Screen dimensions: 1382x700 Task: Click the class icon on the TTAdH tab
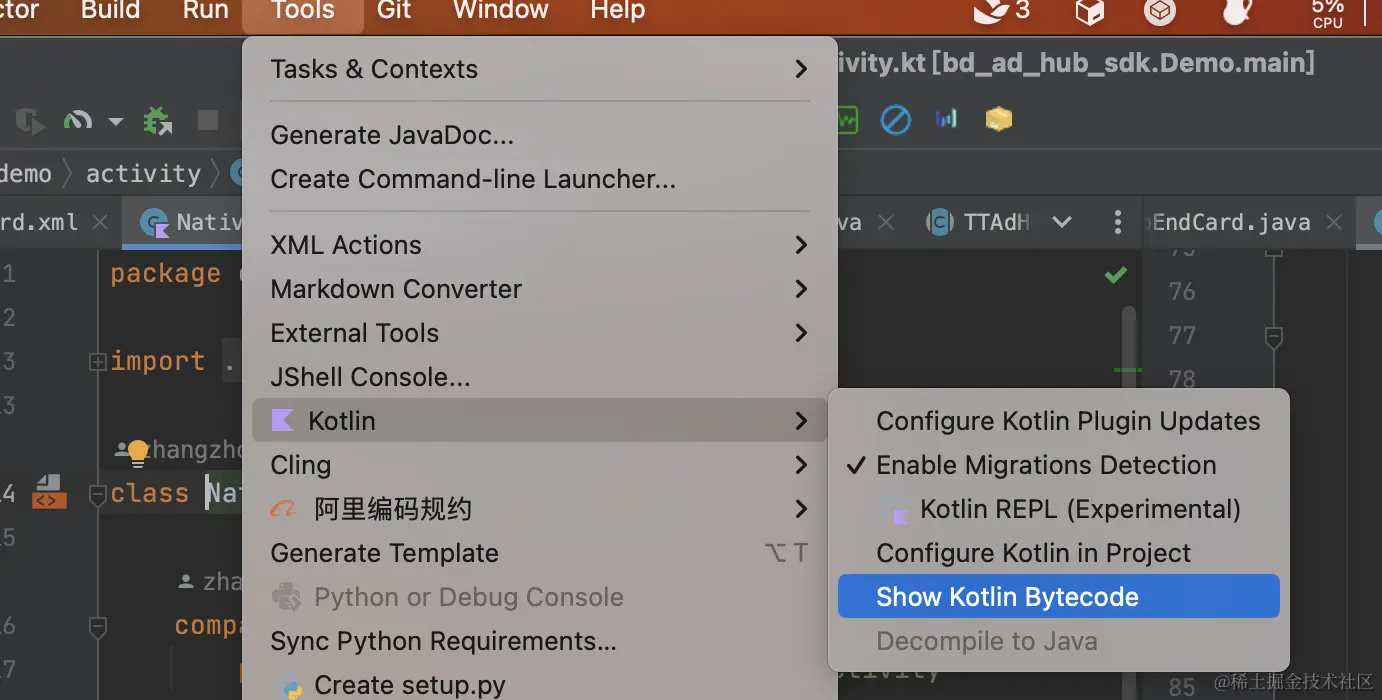939,222
